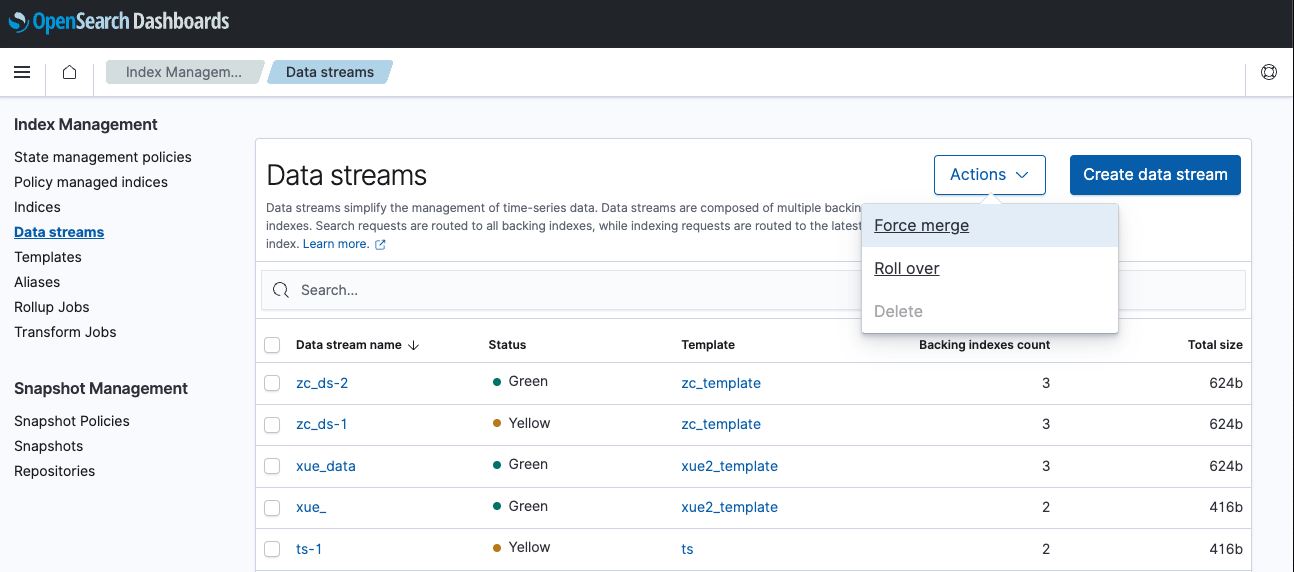Viewport: 1294px width, 572px height.
Task: Click the Create data stream button
Action: click(x=1155, y=175)
